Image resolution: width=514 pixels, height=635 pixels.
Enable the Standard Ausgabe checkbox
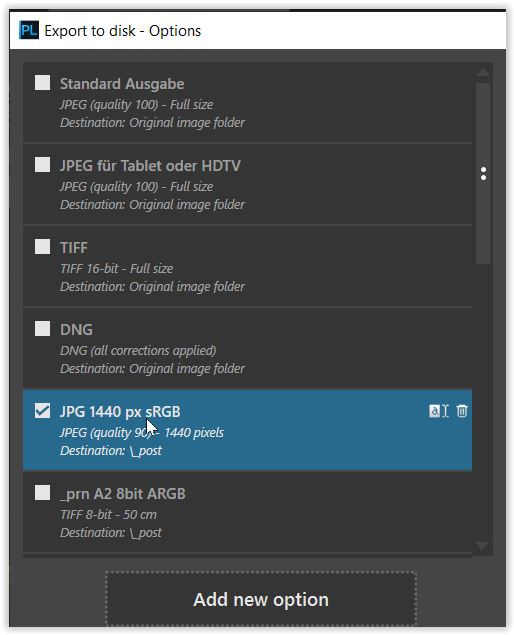click(x=43, y=83)
